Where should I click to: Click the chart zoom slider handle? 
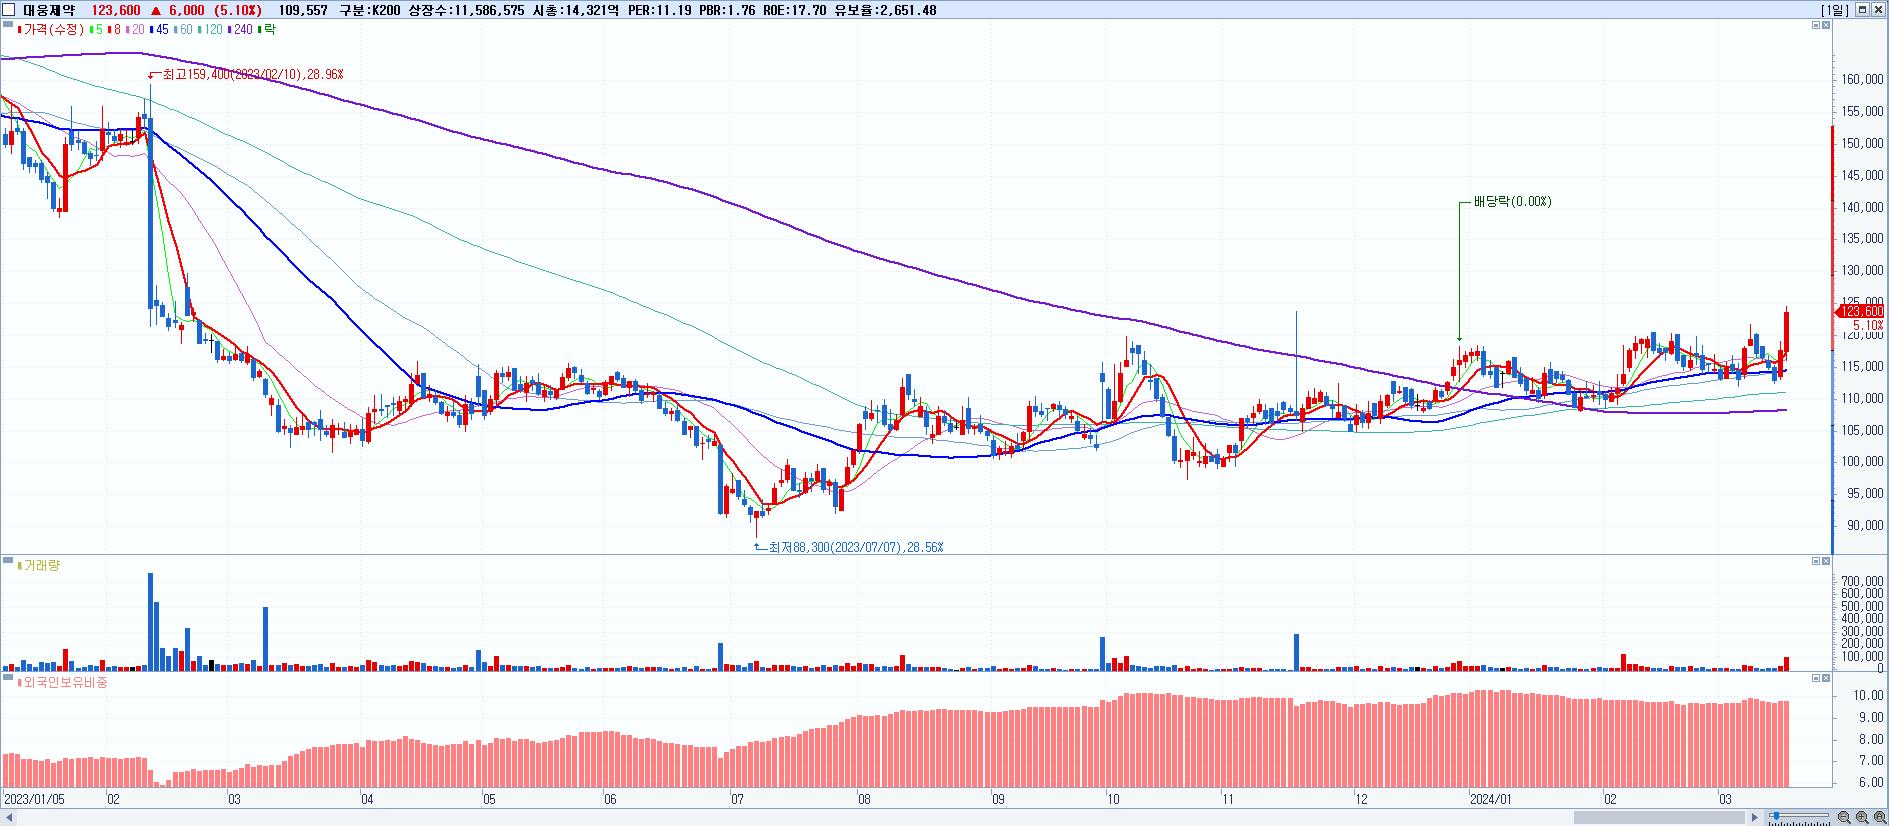pyautogui.click(x=1776, y=816)
